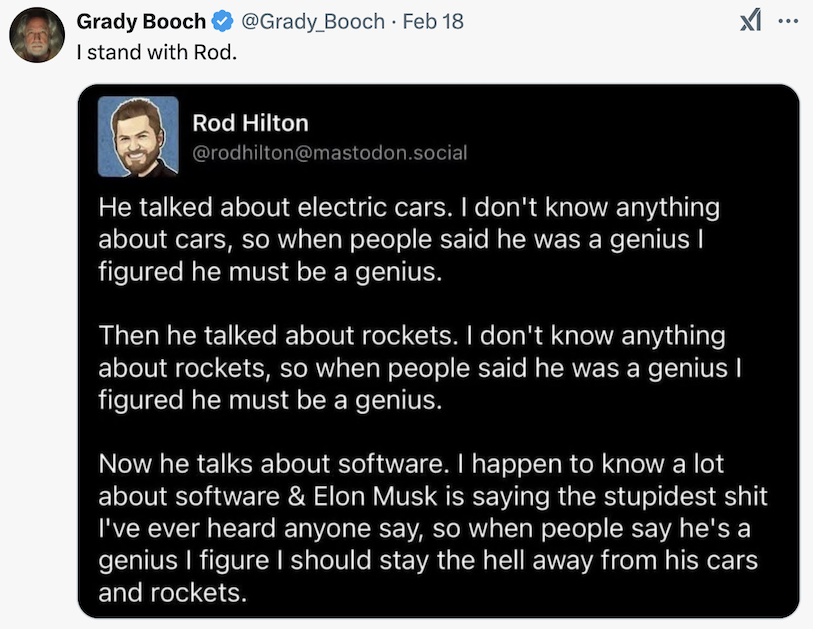
Task: Click the "I stand with Rod." text
Action: (x=157, y=51)
